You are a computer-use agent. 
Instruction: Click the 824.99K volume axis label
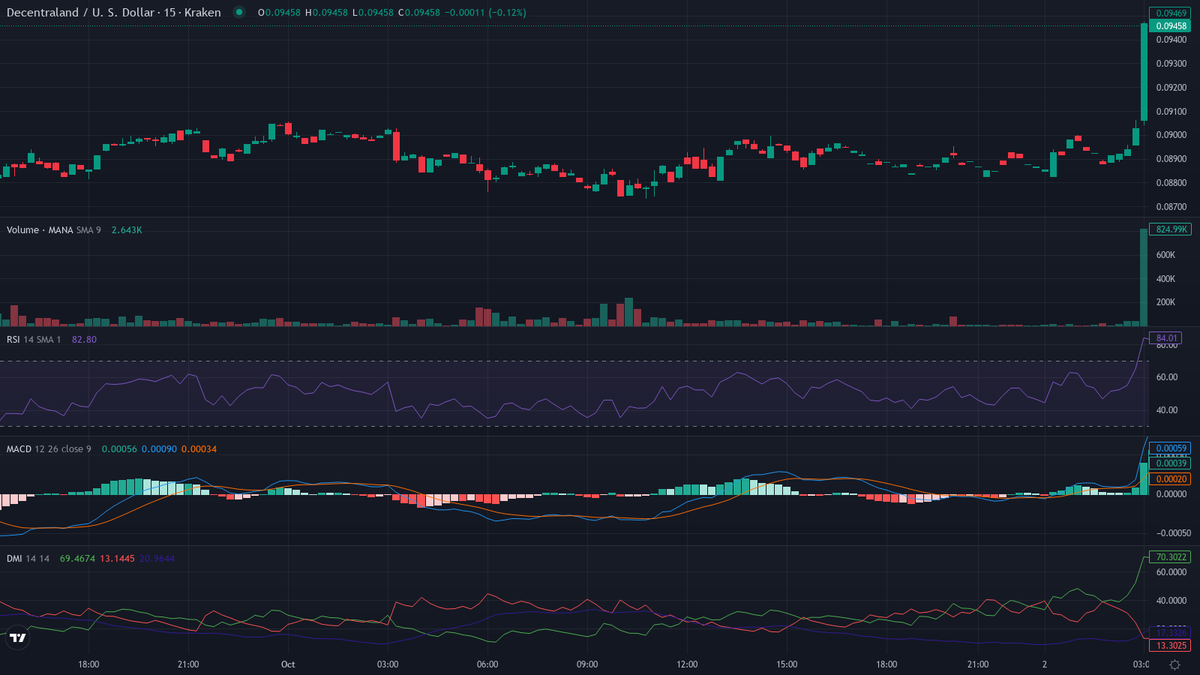(x=1172, y=229)
